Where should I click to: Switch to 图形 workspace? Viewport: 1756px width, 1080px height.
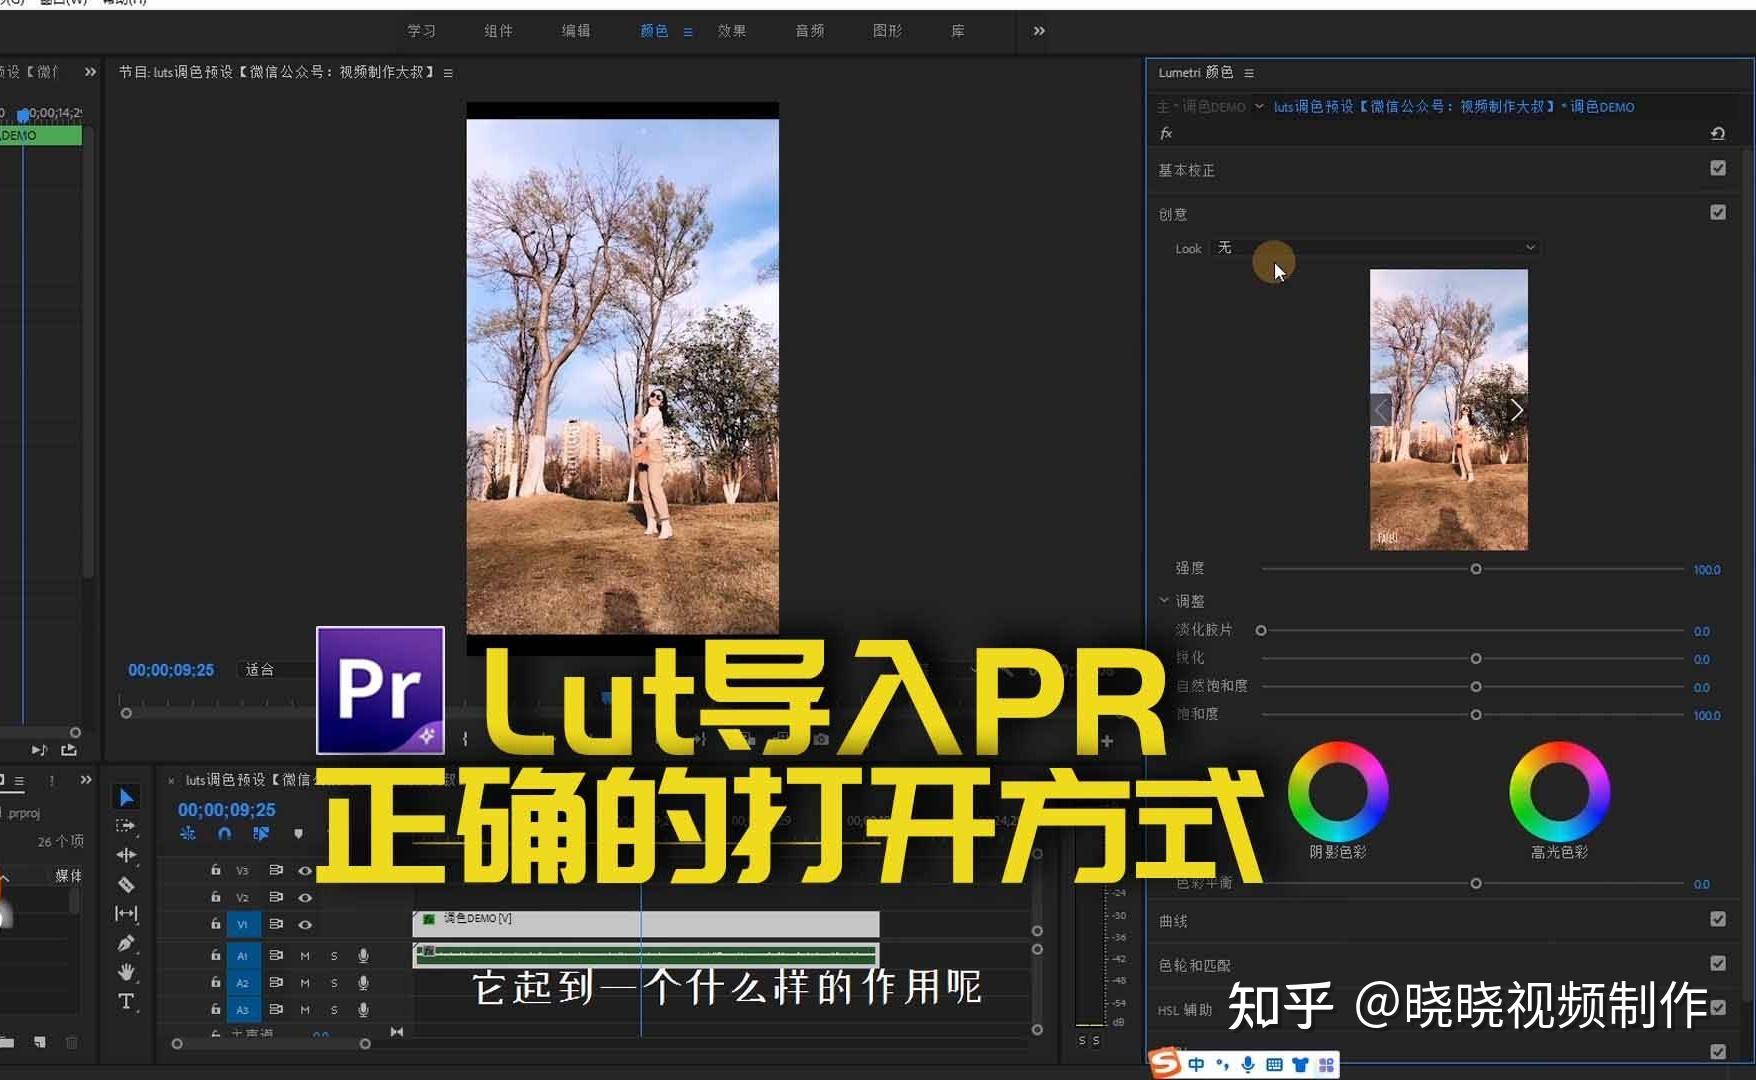point(887,31)
